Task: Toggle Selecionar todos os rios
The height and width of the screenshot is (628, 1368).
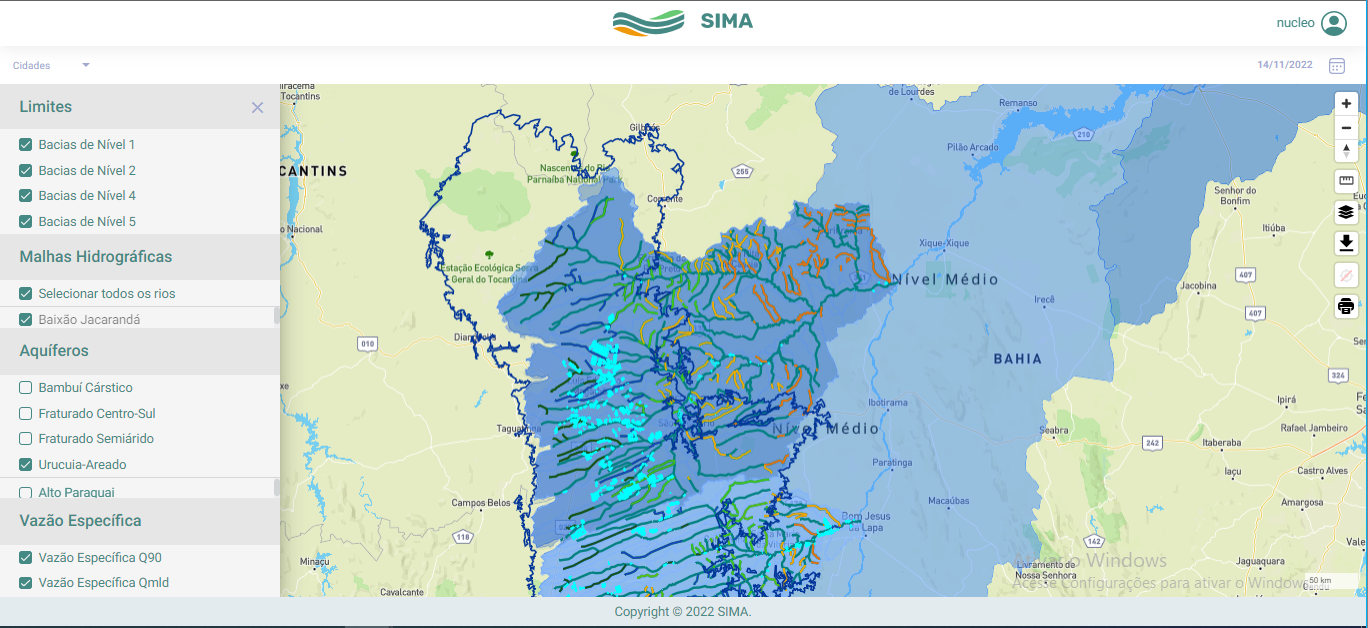Action: coord(26,294)
